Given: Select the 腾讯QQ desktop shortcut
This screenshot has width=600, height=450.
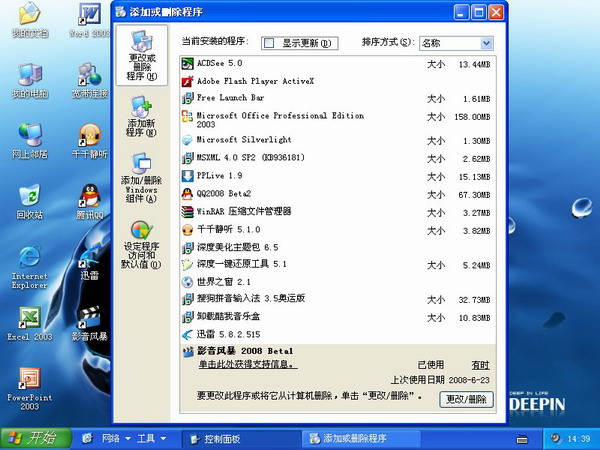Looking at the screenshot, I should point(90,202).
